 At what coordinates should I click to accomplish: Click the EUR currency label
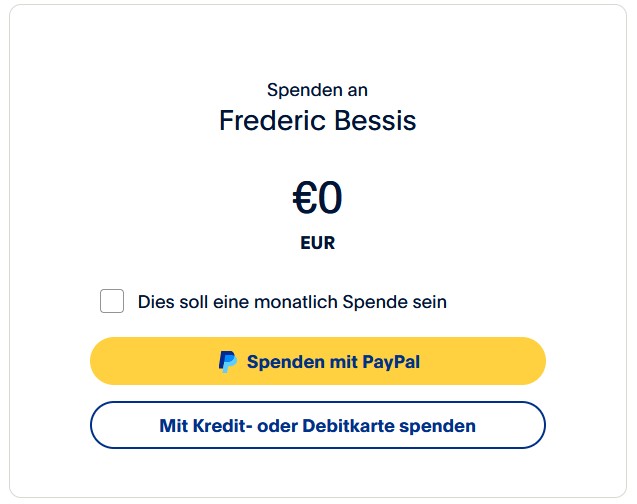pyautogui.click(x=318, y=242)
